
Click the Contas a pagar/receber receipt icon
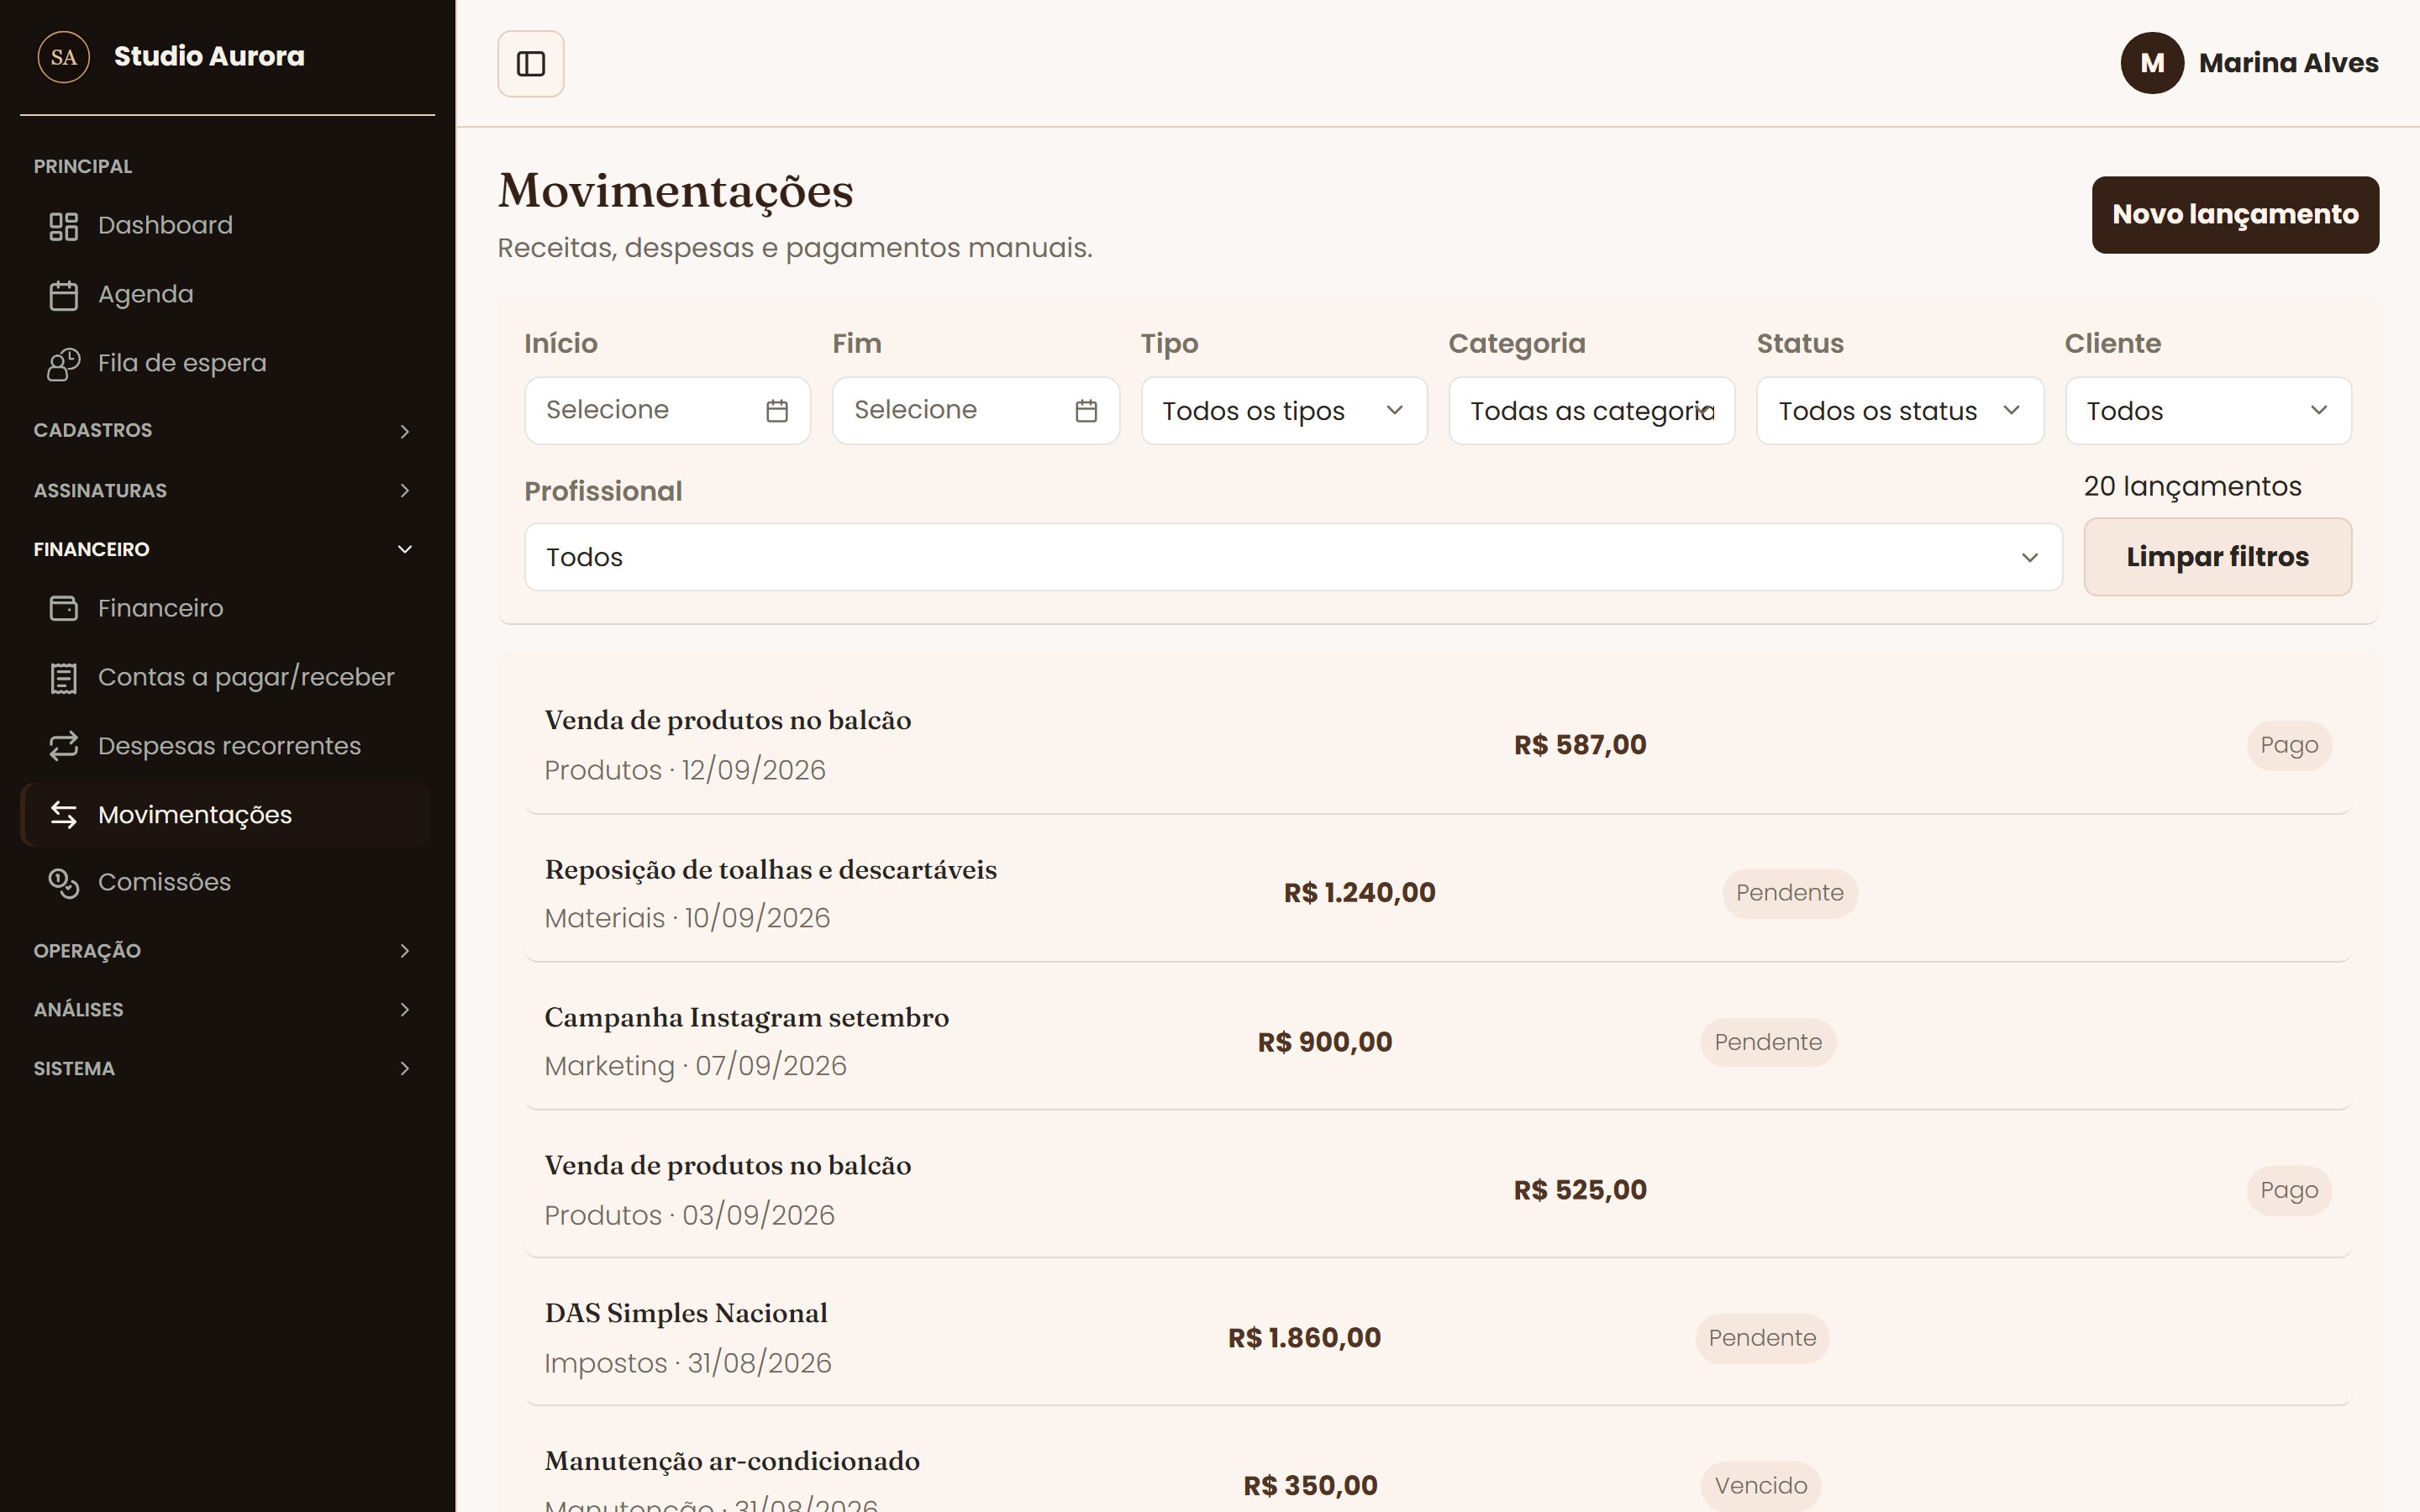(64, 678)
